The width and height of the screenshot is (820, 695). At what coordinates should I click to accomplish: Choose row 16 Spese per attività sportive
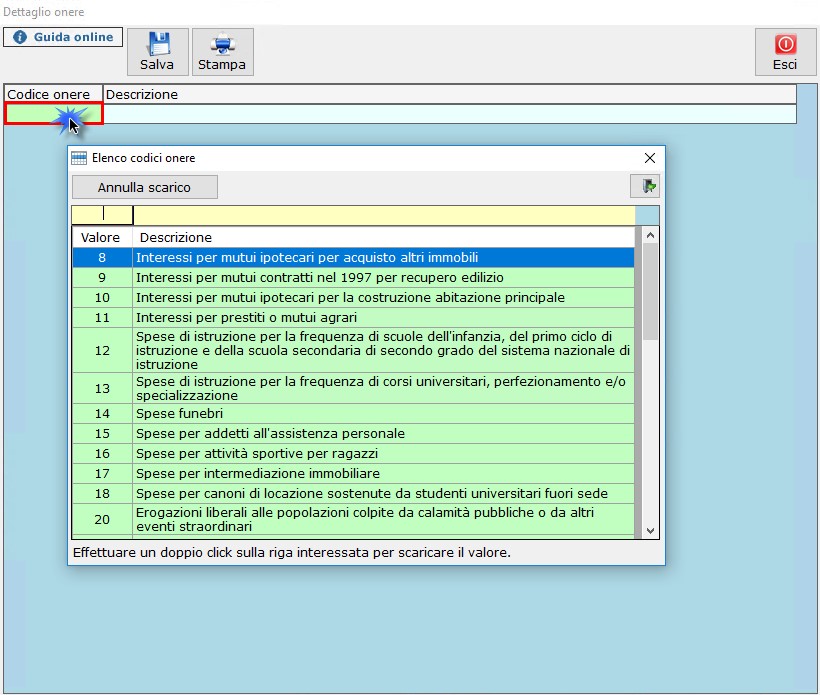384,454
